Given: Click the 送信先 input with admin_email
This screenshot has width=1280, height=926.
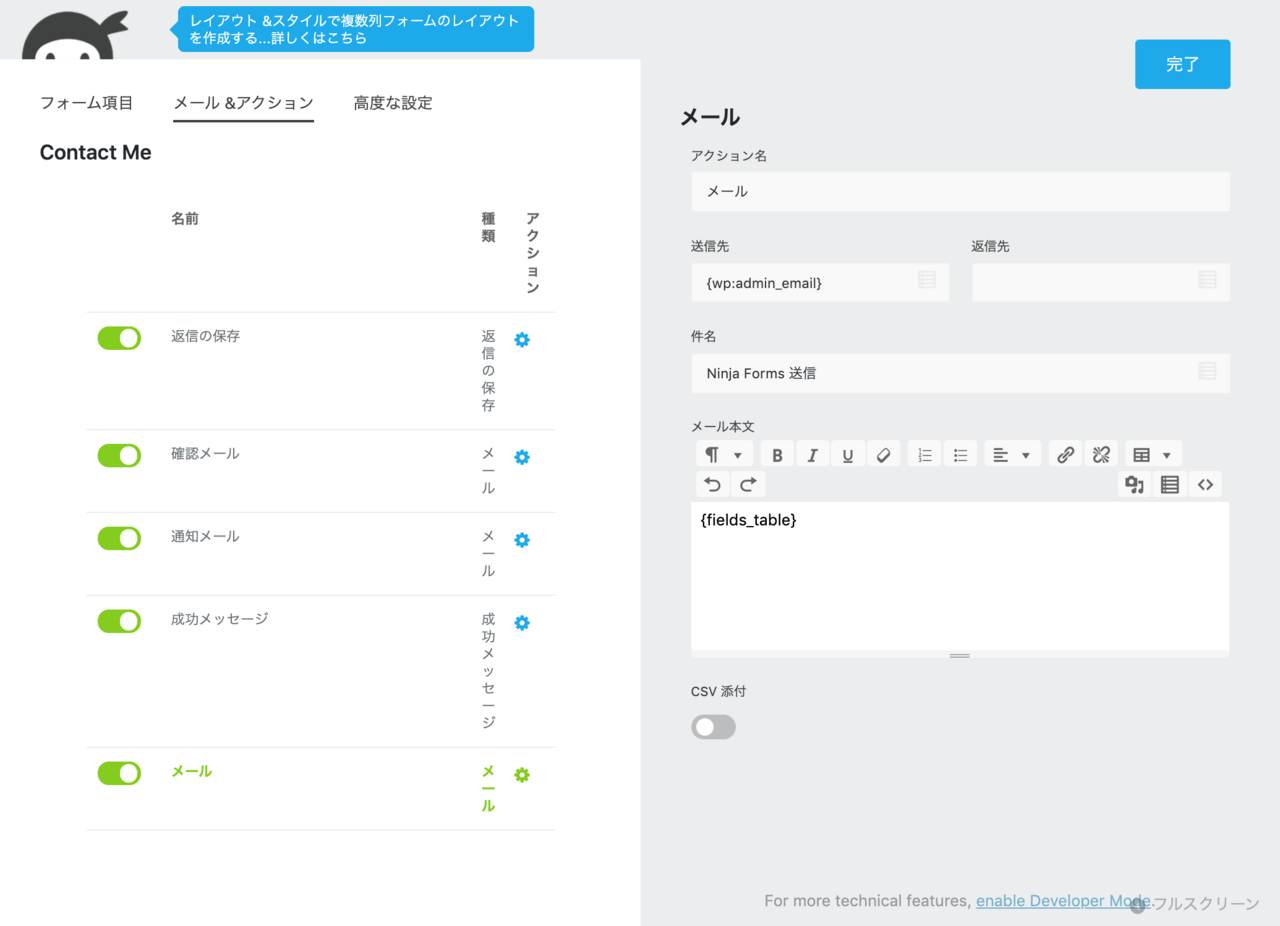Looking at the screenshot, I should tap(820, 283).
